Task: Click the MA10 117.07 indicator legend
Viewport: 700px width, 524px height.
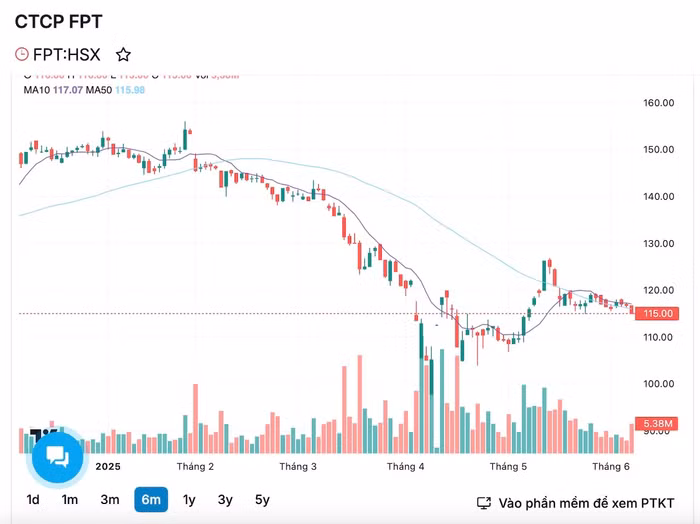Action: tap(53, 90)
